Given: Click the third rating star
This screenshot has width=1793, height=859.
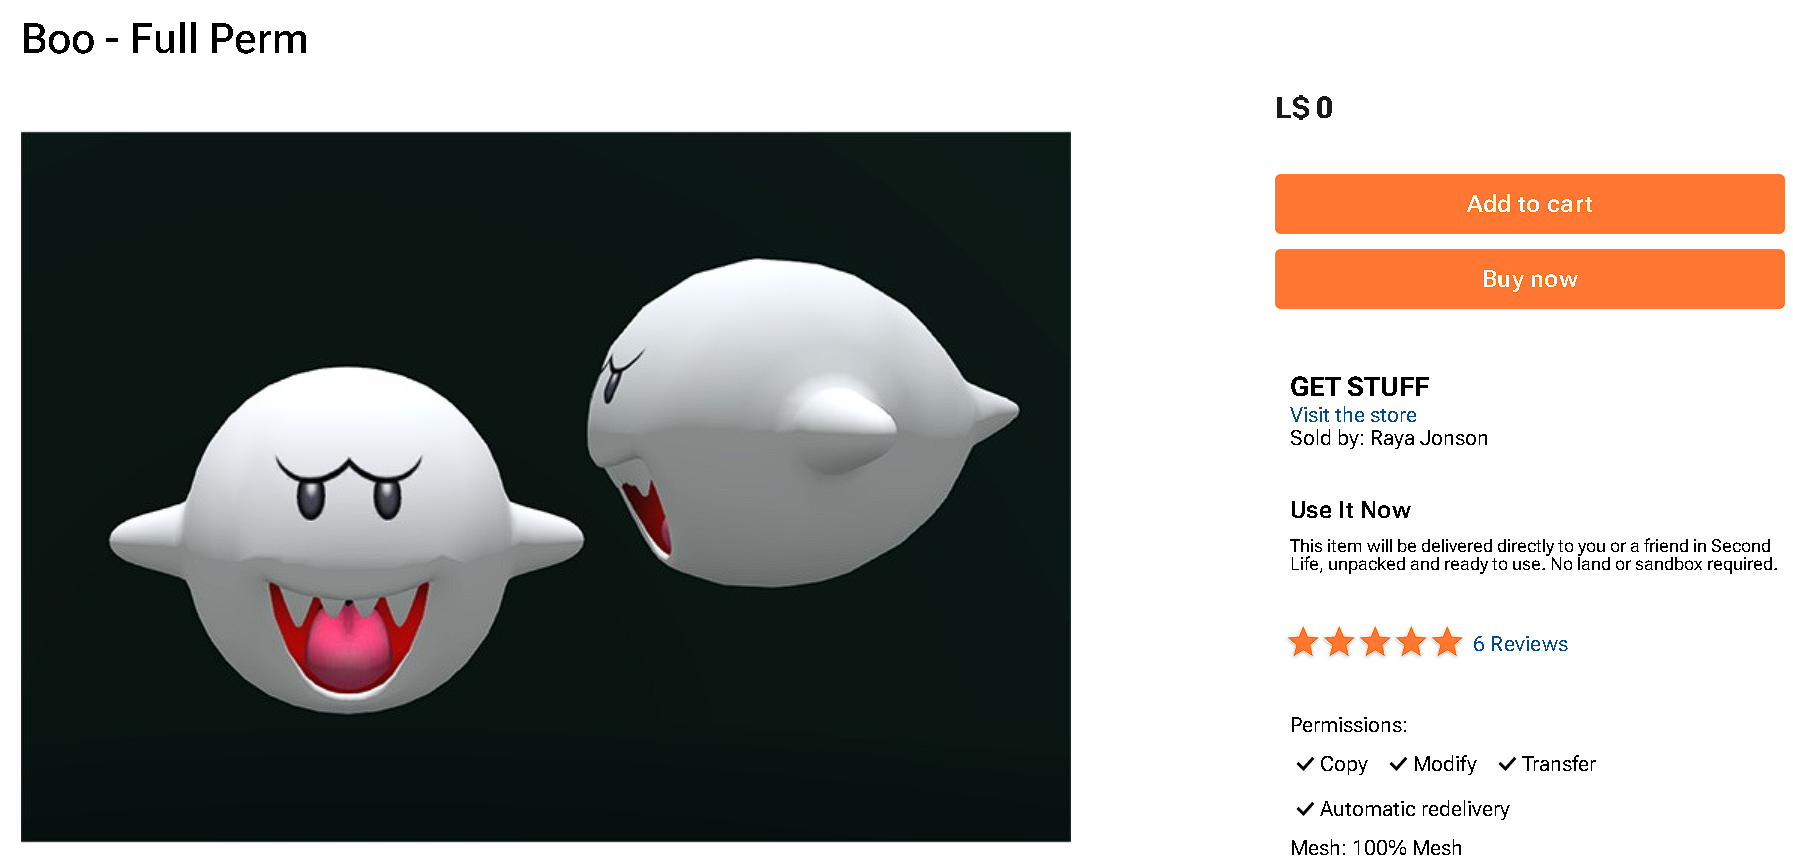Looking at the screenshot, I should point(1375,642).
